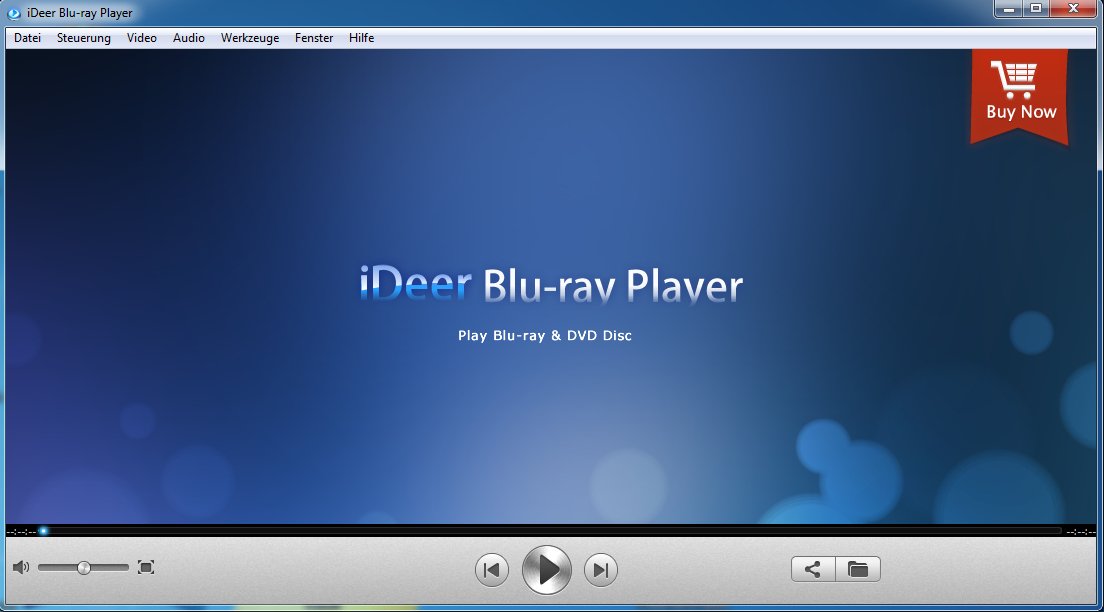This screenshot has width=1104, height=612.
Task: Skip to next chapter button
Action: point(601,570)
